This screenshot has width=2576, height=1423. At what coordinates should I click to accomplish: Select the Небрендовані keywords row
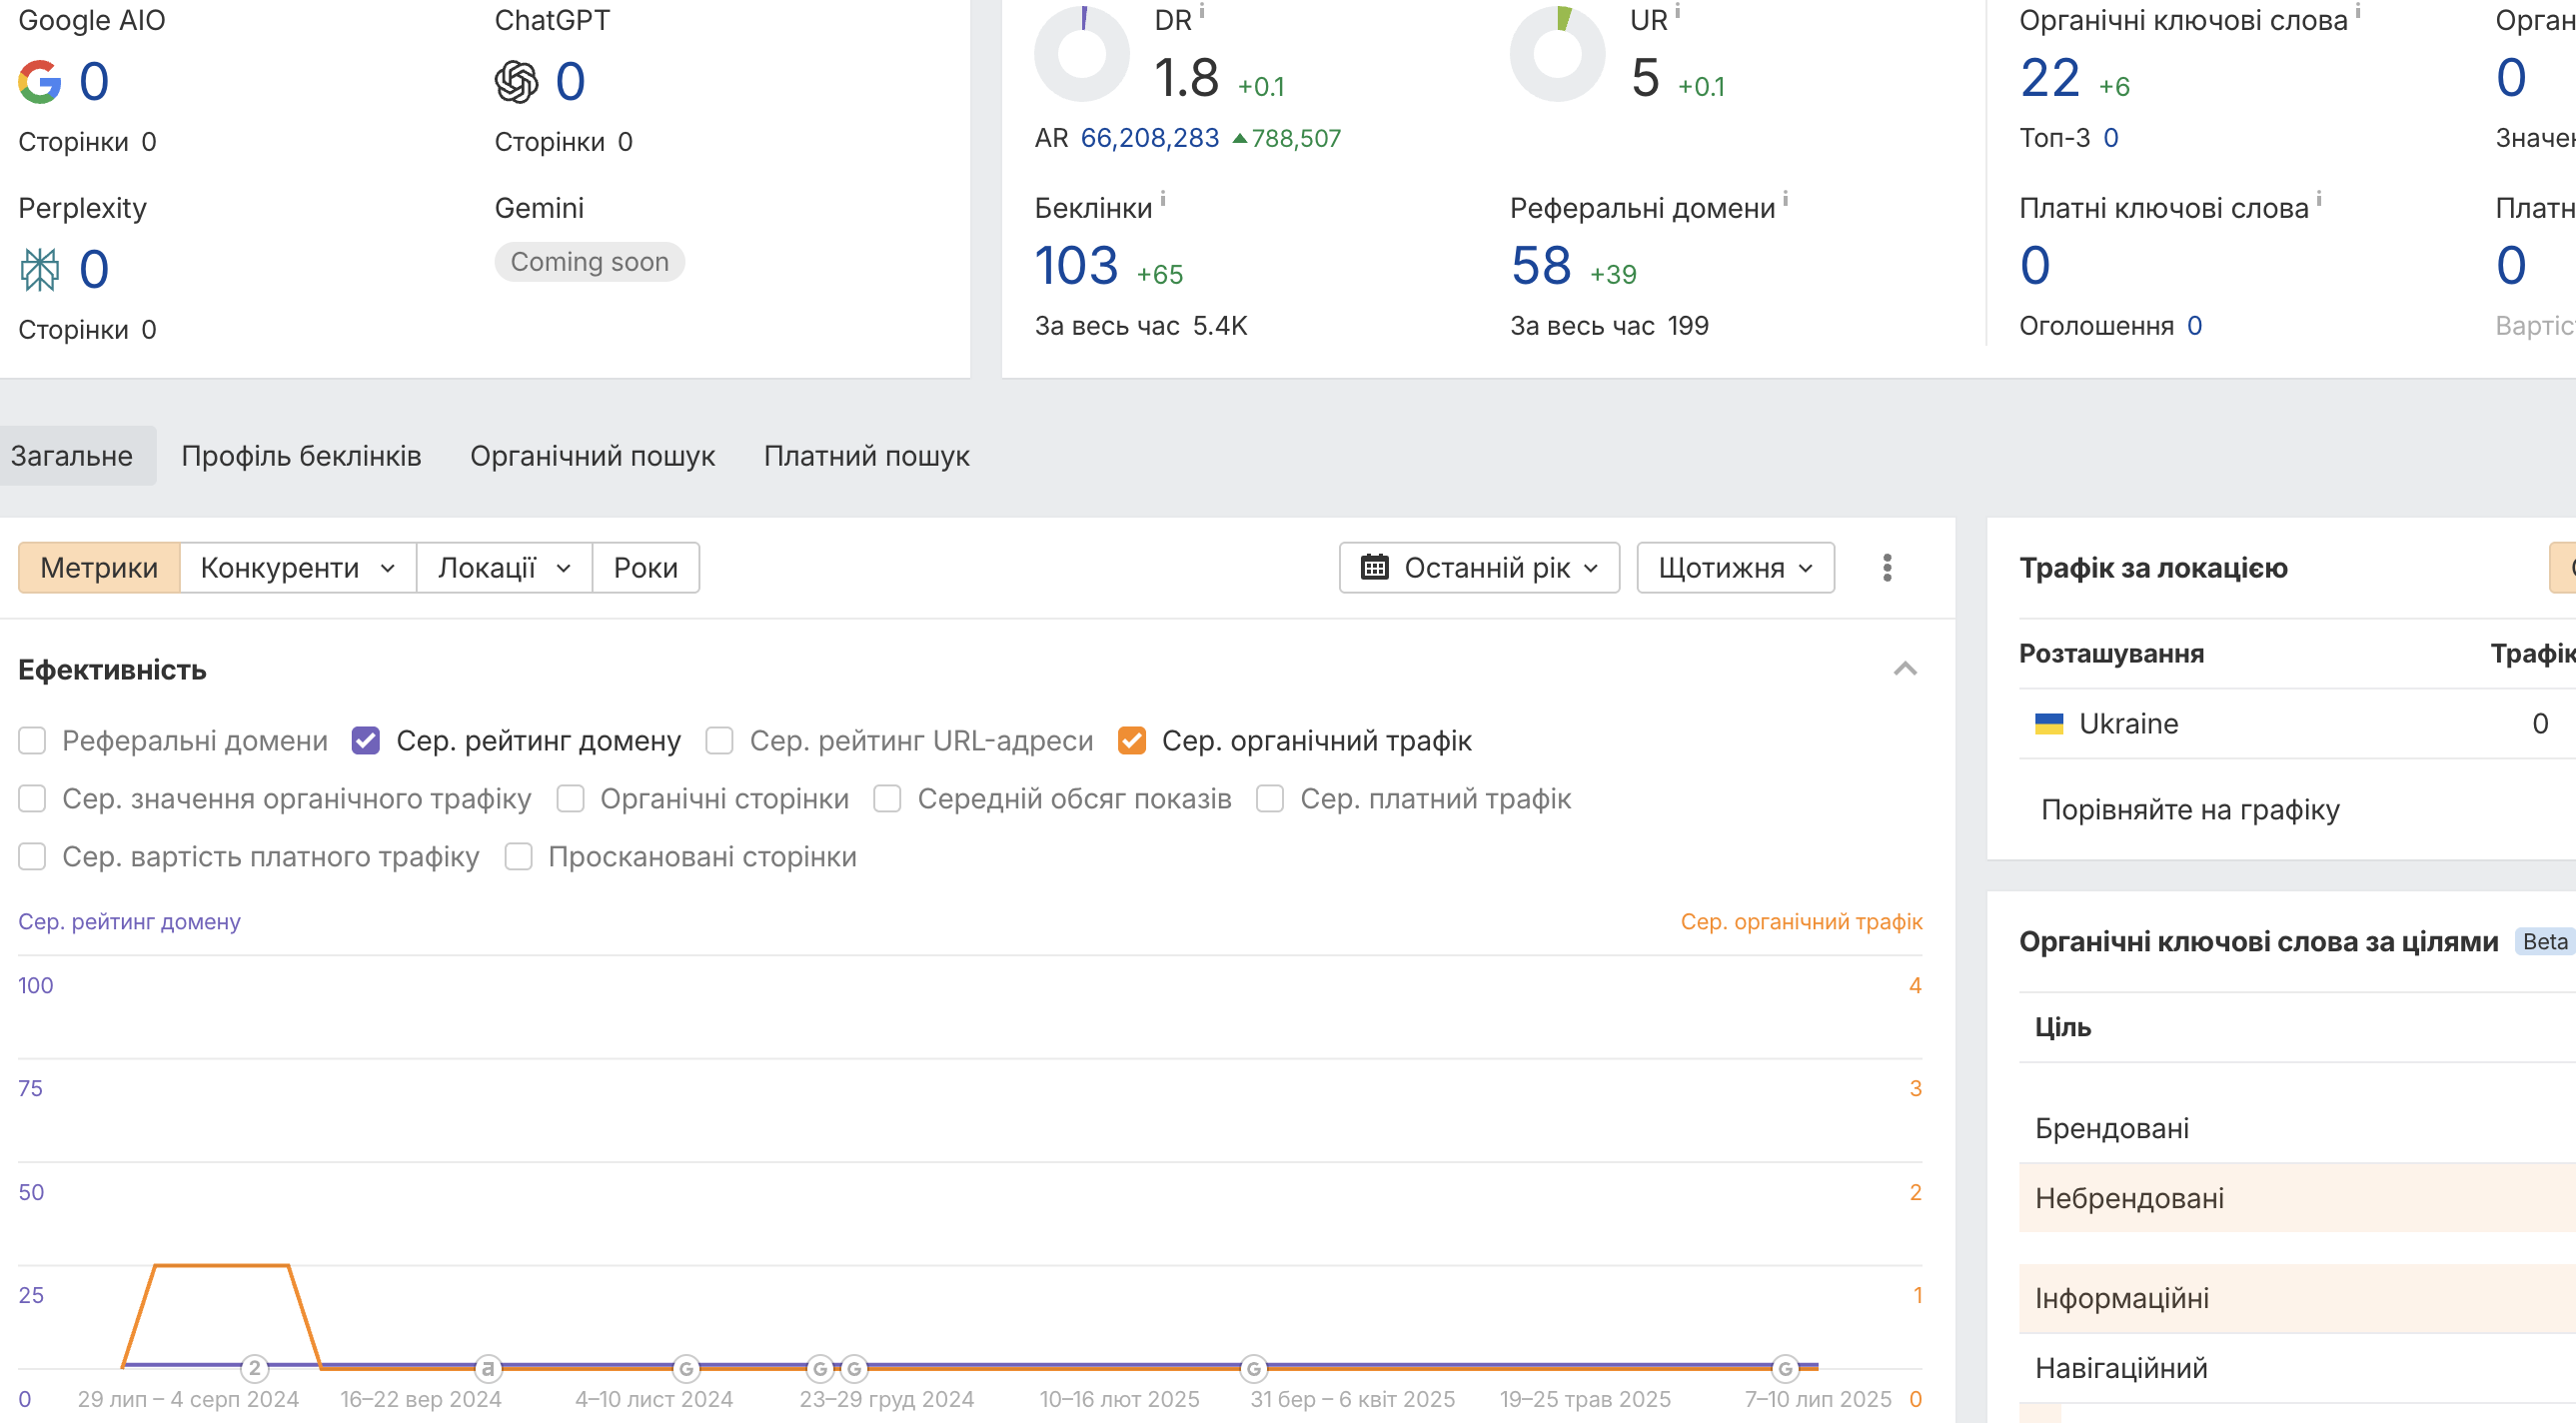point(2297,1198)
